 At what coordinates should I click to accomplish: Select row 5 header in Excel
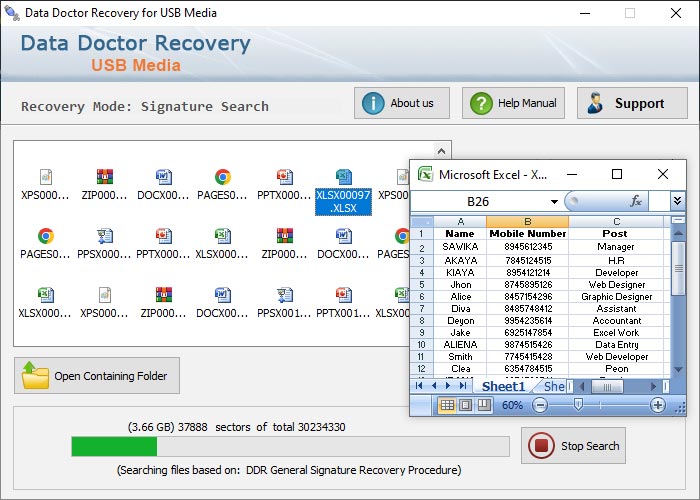(x=422, y=285)
